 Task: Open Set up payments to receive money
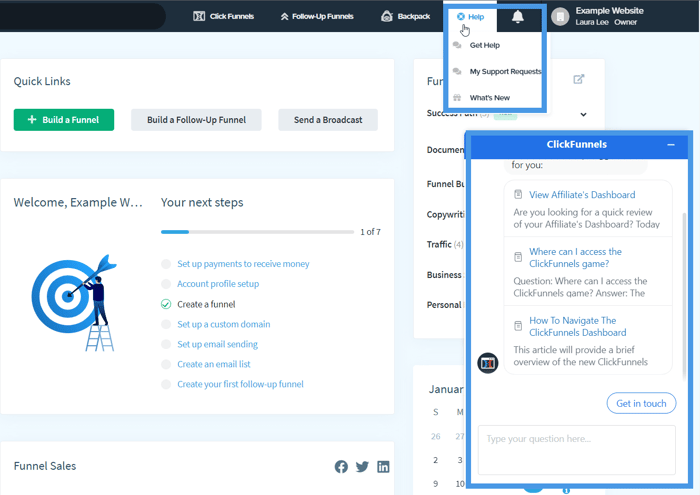[x=243, y=264]
